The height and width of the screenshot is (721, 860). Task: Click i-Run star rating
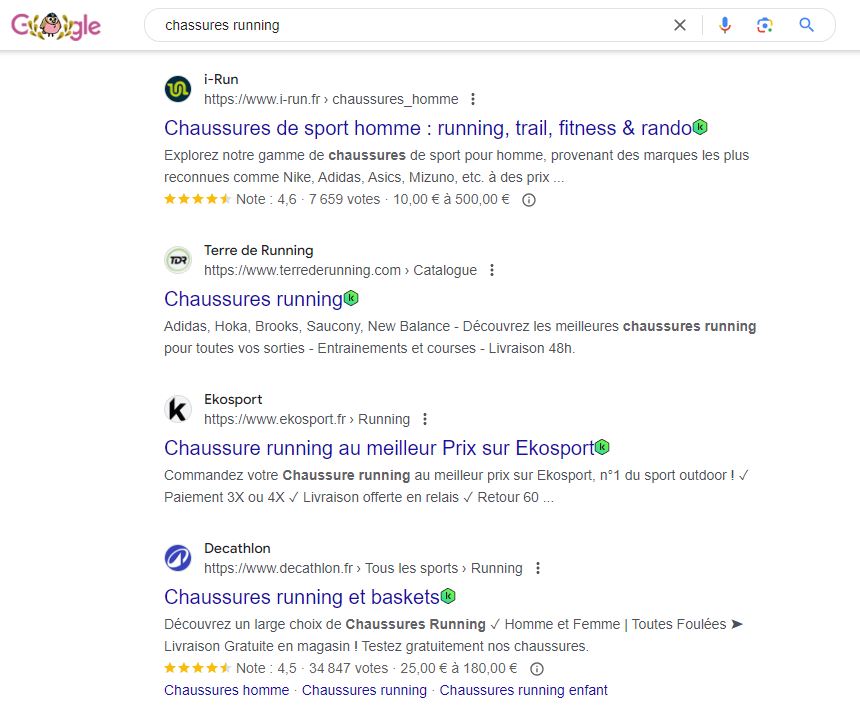click(x=197, y=199)
